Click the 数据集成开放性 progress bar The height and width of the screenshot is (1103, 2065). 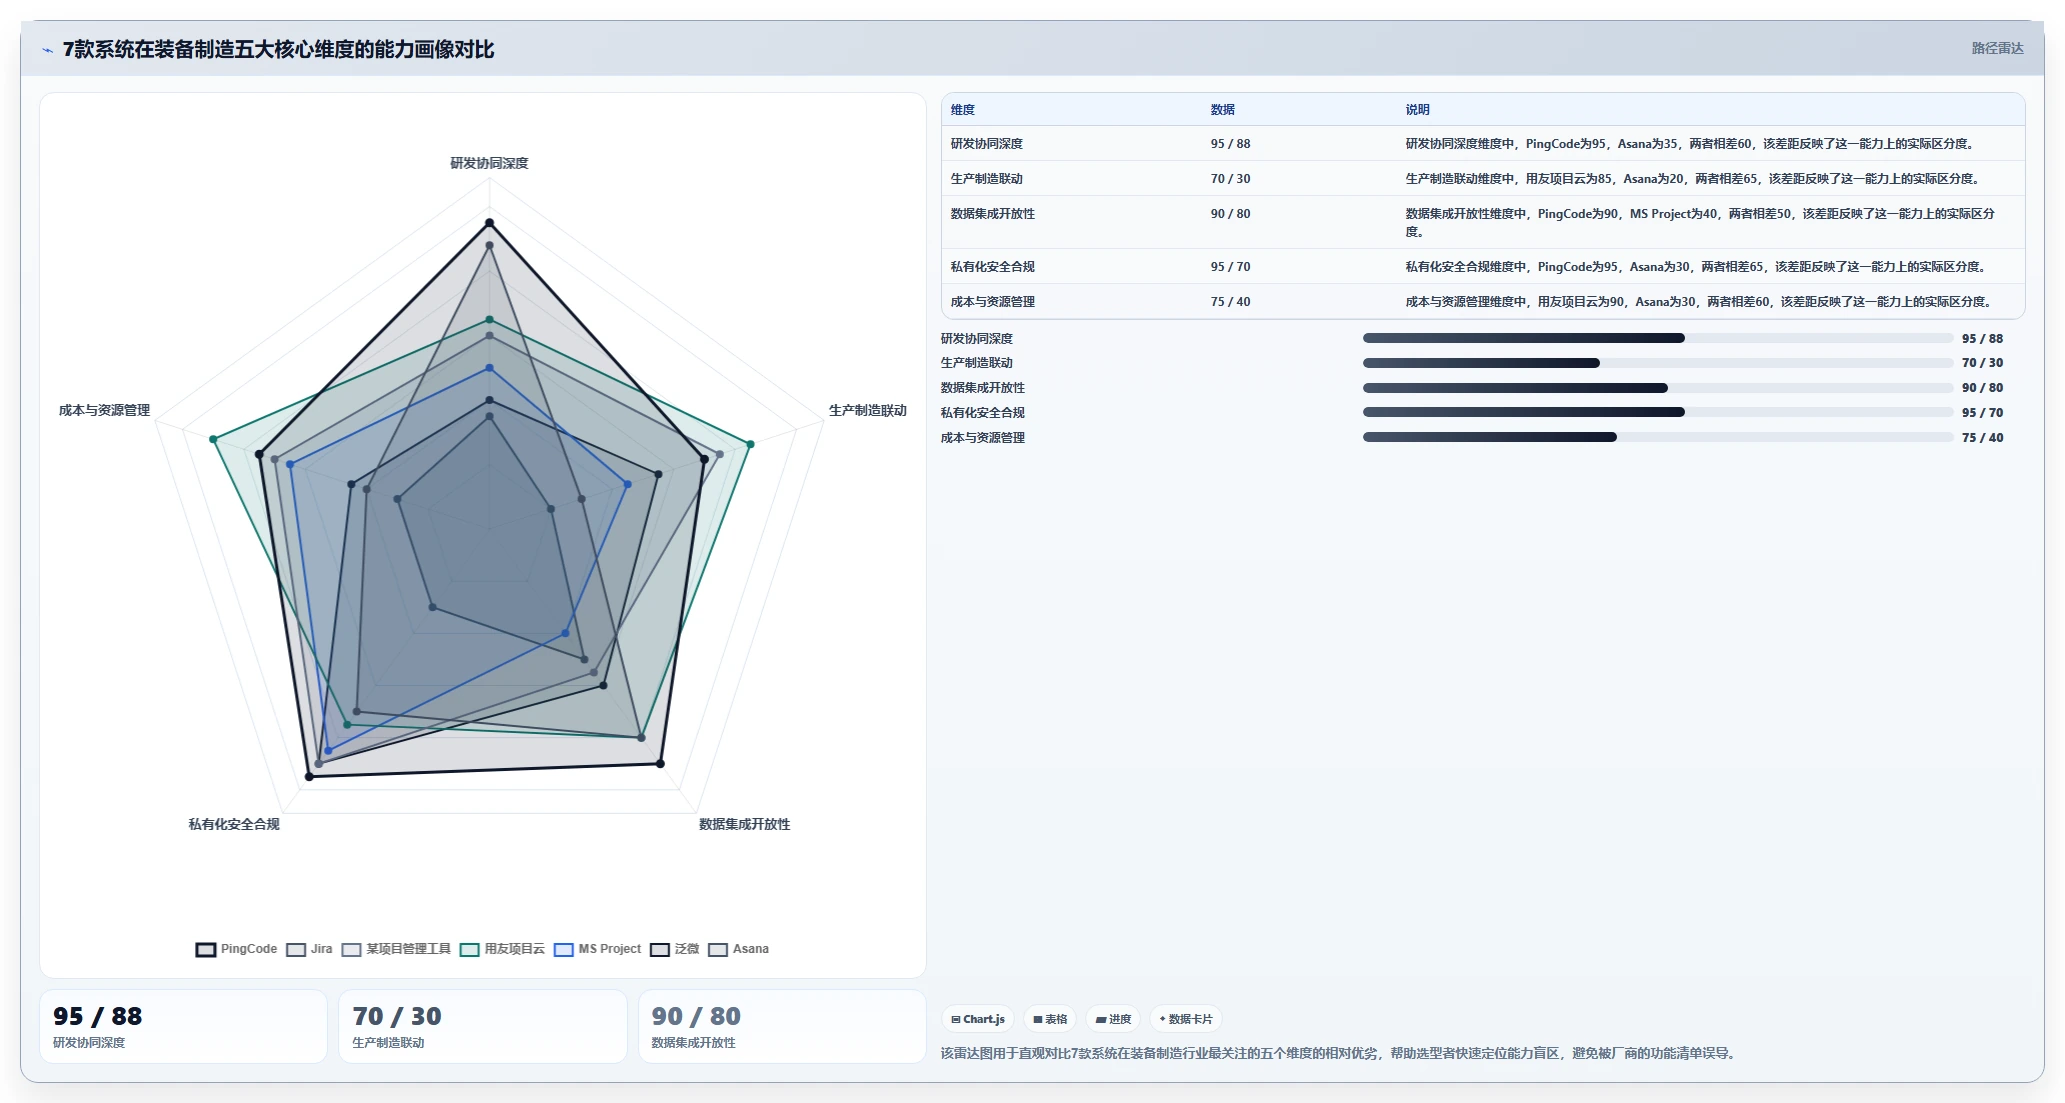pos(1658,388)
